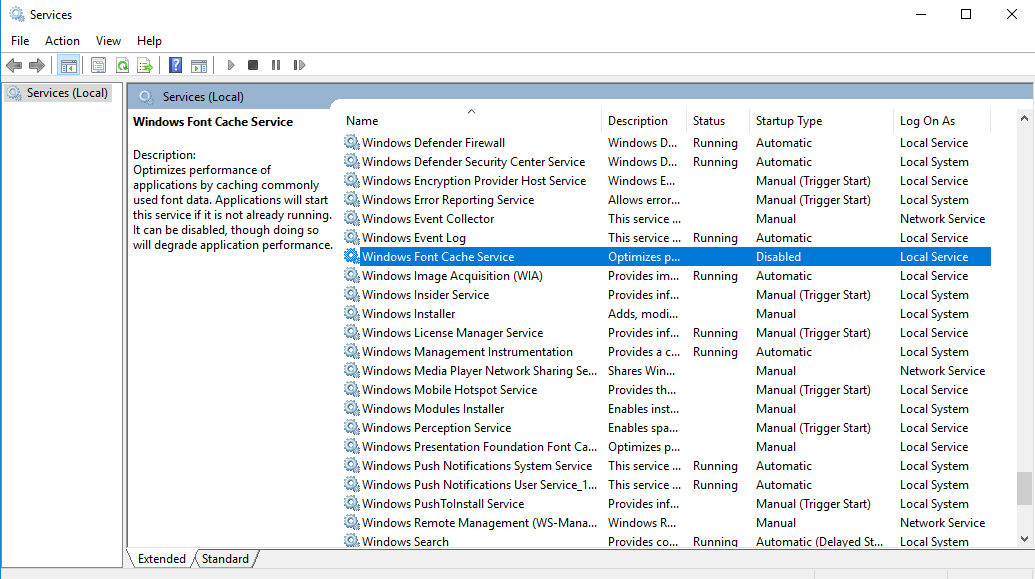This screenshot has height=579, width=1035.
Task: Click Network Service cell for Windows Event Collector
Action: point(942,219)
